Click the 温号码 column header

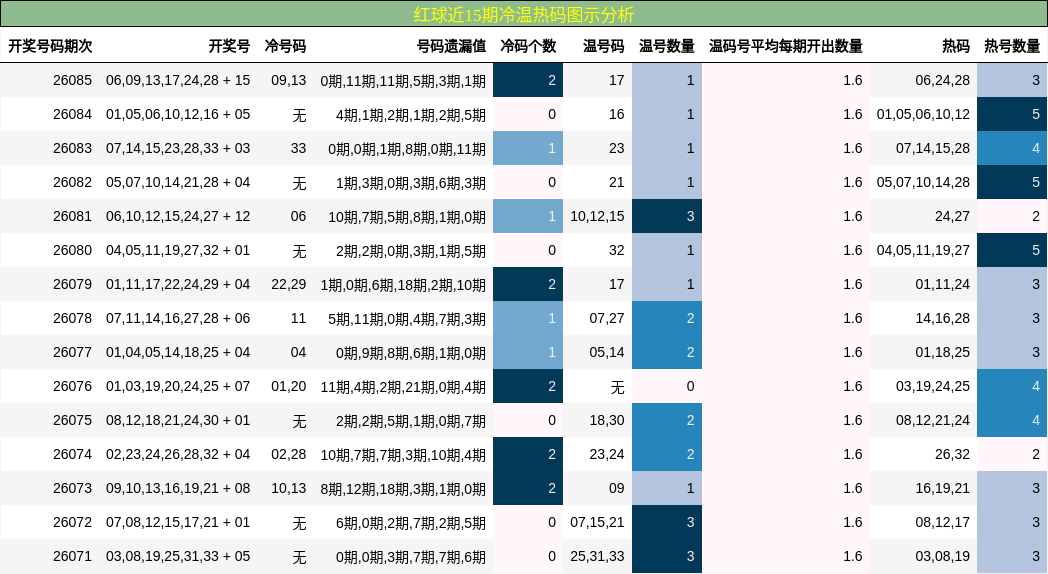point(604,46)
